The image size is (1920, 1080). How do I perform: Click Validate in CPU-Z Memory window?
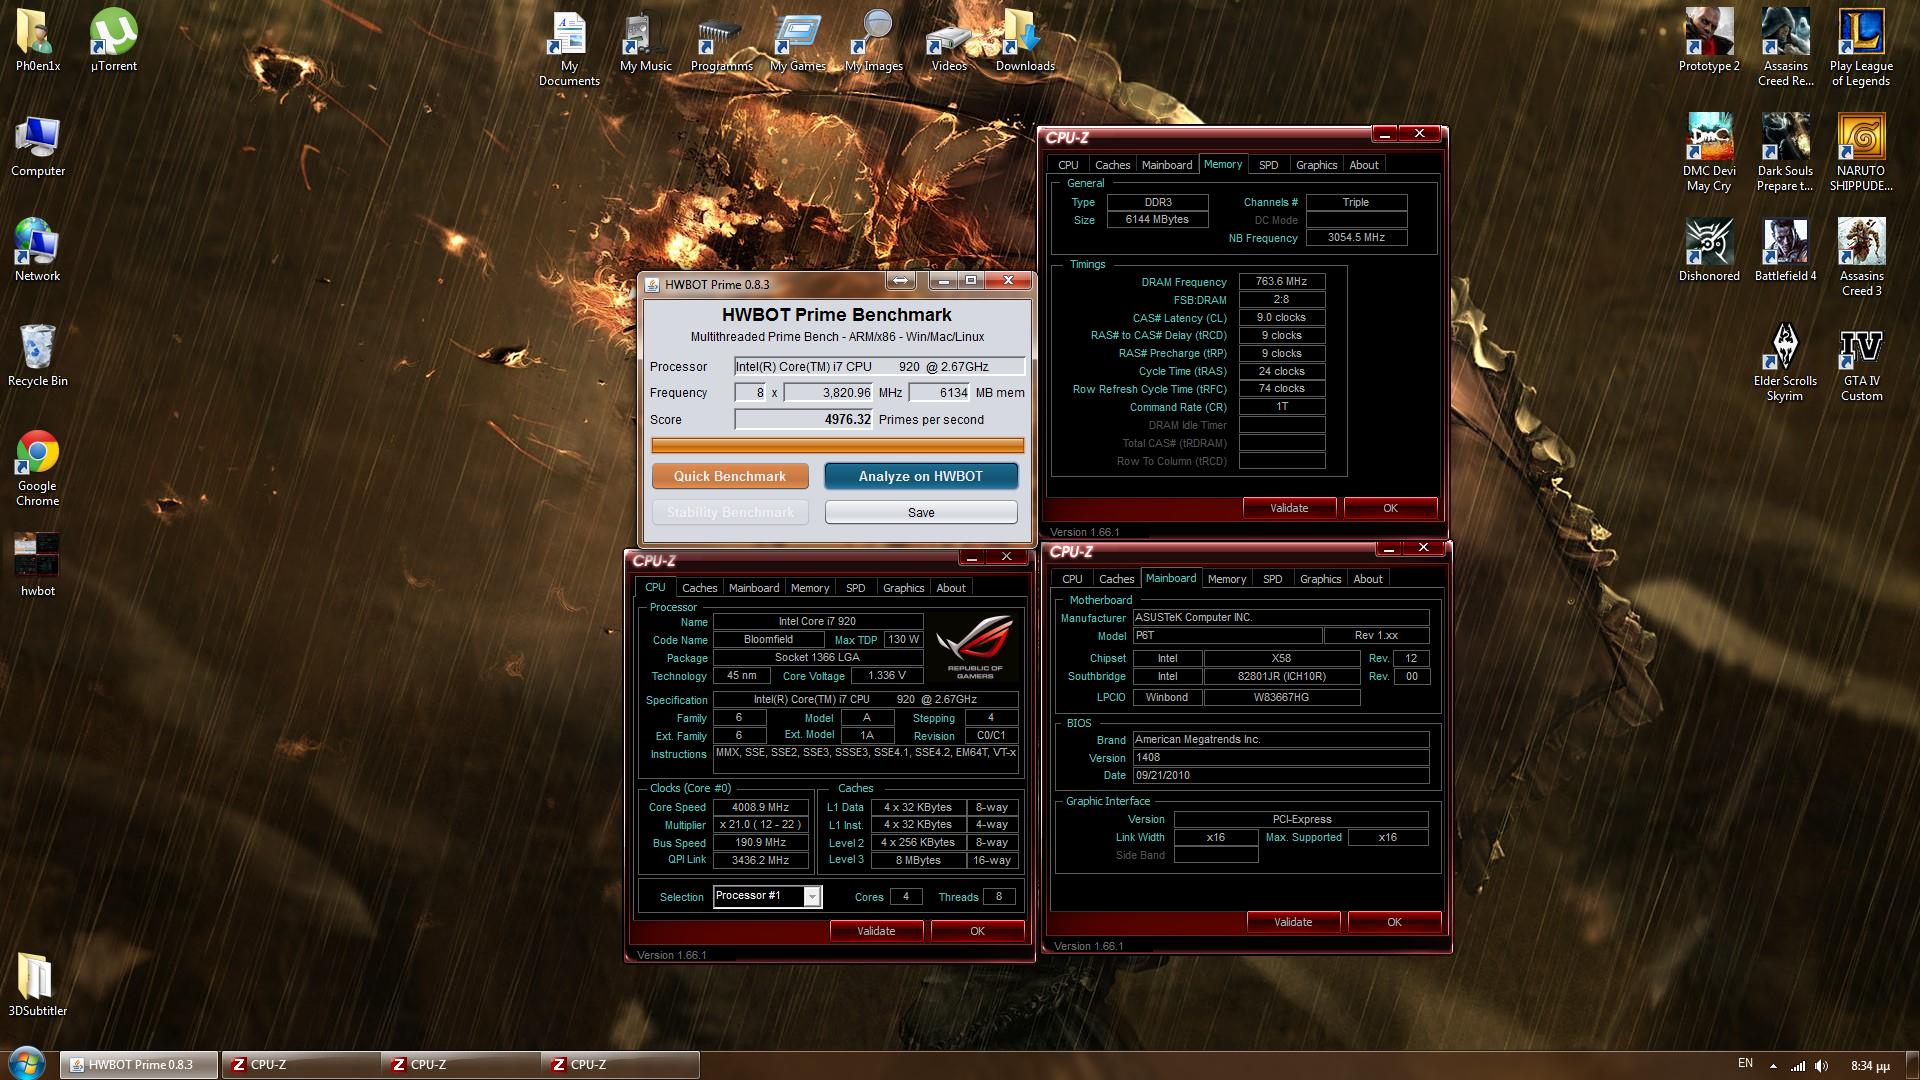coord(1289,508)
